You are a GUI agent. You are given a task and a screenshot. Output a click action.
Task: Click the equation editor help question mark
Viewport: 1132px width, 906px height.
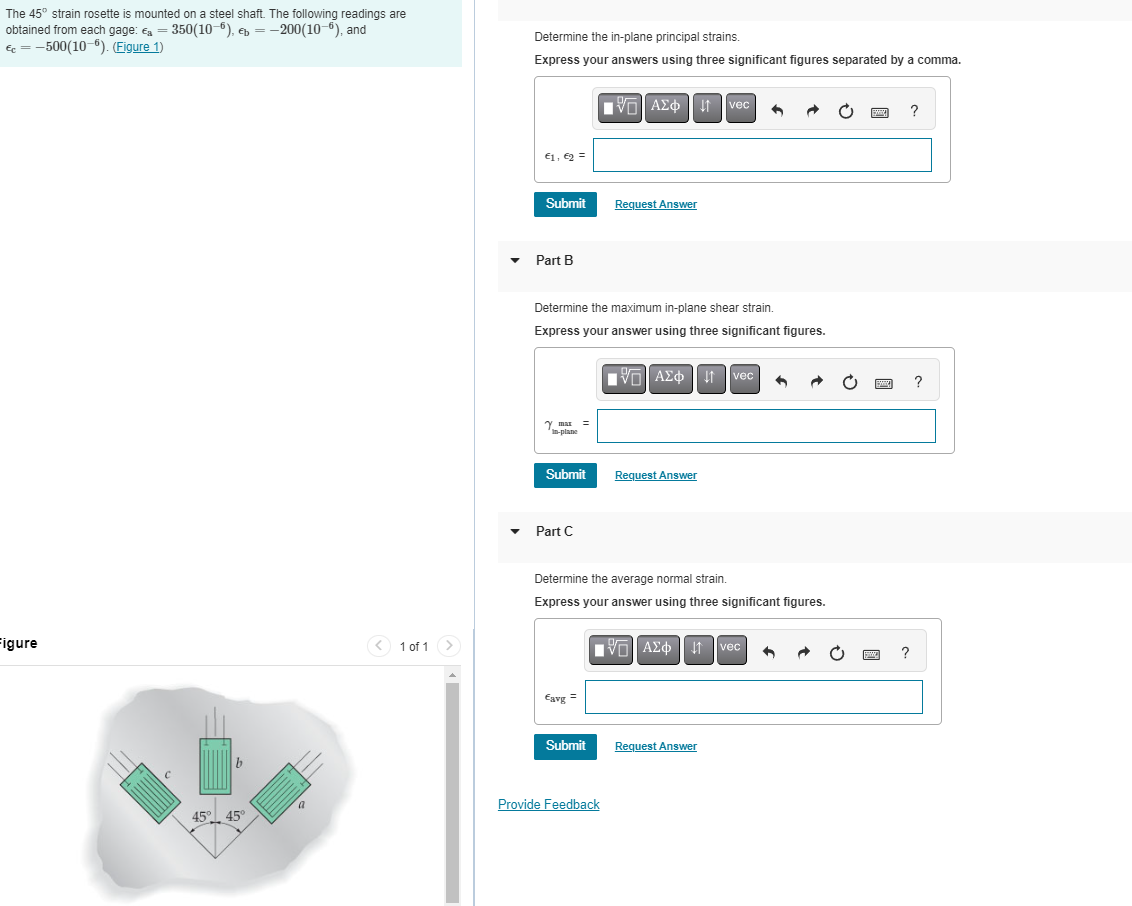(x=914, y=111)
